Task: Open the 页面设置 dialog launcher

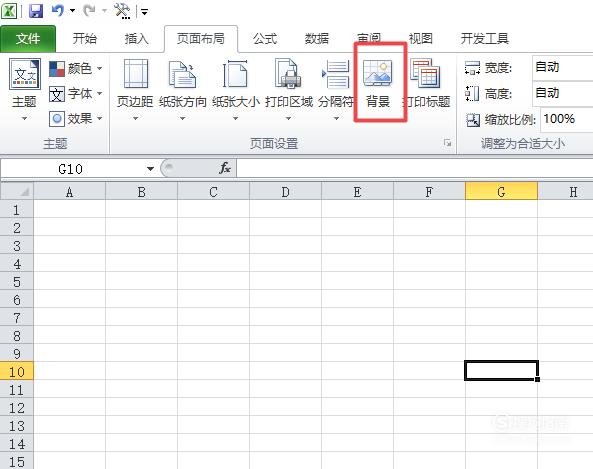Action: pyautogui.click(x=448, y=143)
